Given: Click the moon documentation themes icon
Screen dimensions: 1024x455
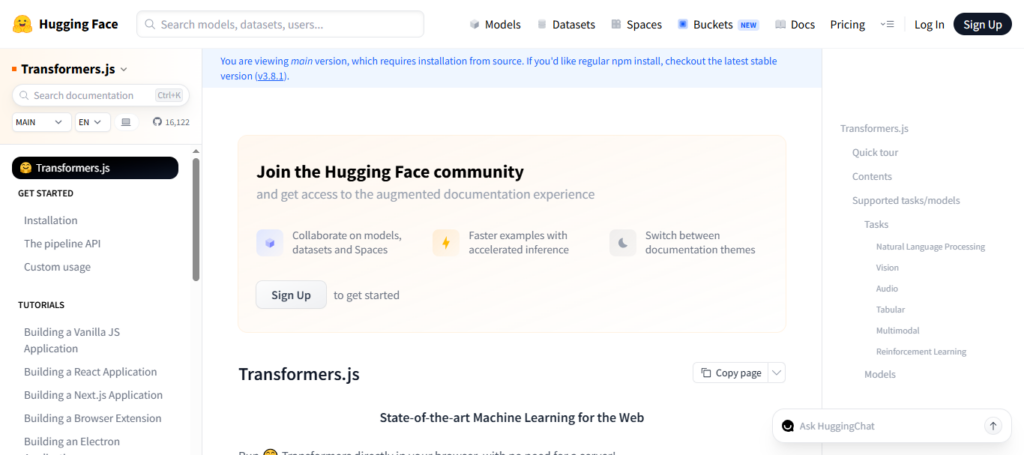Looking at the screenshot, I should (x=622, y=242).
